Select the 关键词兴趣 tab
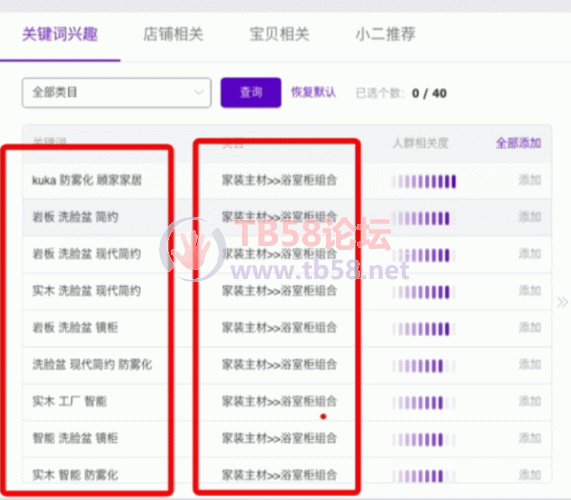 [x=60, y=35]
